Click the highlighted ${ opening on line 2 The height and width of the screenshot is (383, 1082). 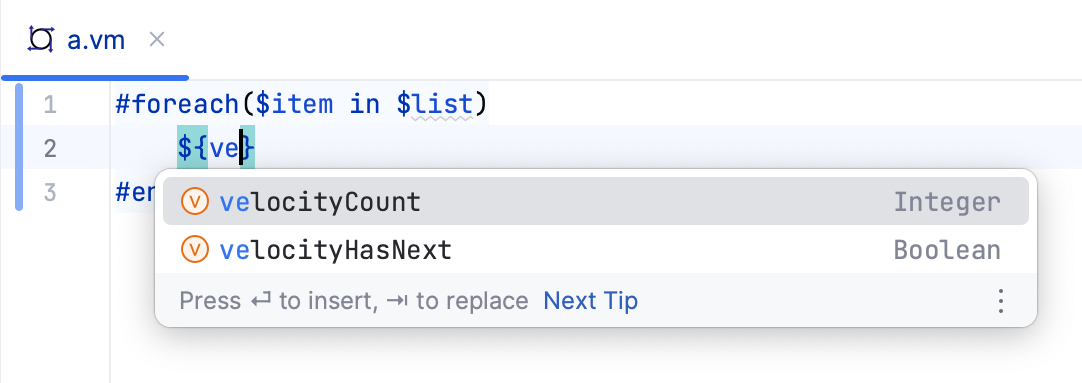[193, 148]
